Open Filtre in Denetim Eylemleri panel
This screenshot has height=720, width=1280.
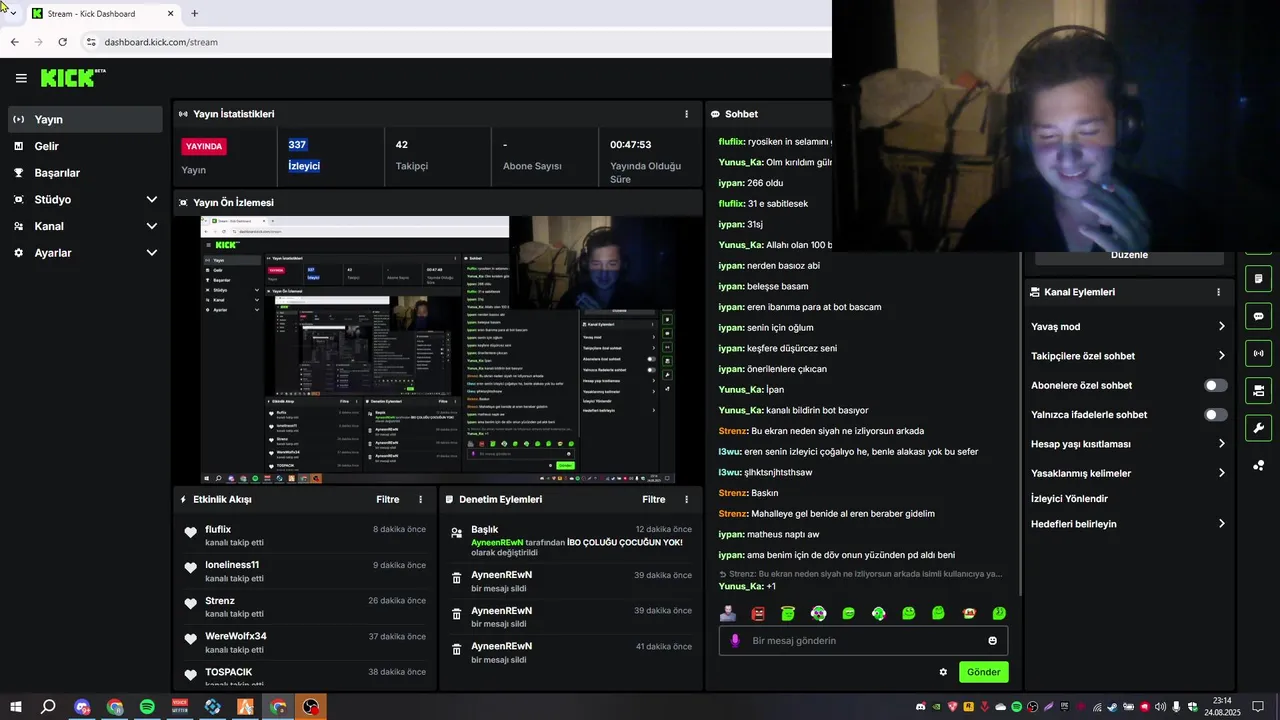click(654, 499)
